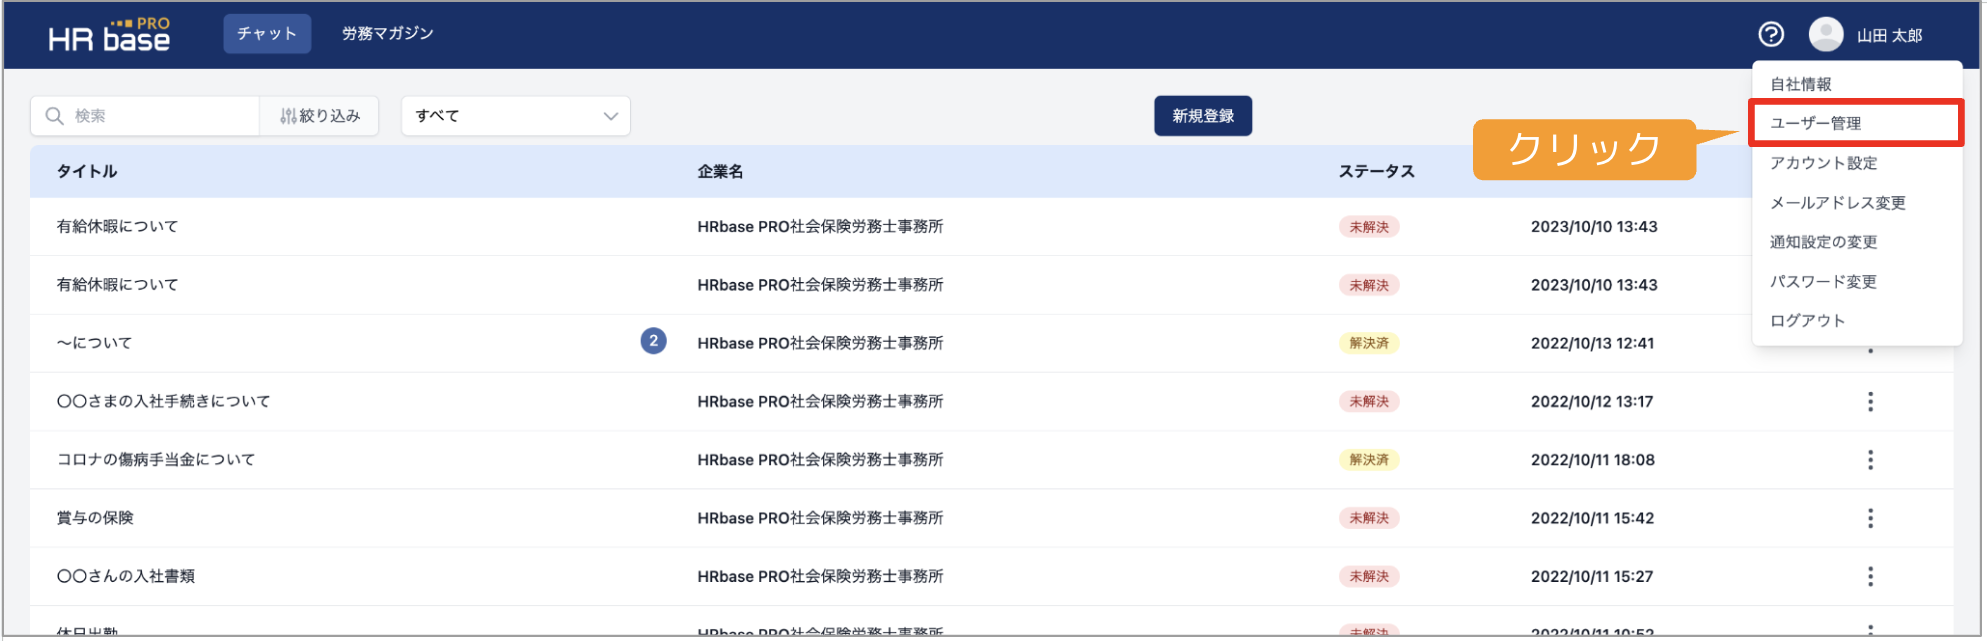Click the search magnifier icon
Viewport: 1987px width, 641px height.
(55, 116)
